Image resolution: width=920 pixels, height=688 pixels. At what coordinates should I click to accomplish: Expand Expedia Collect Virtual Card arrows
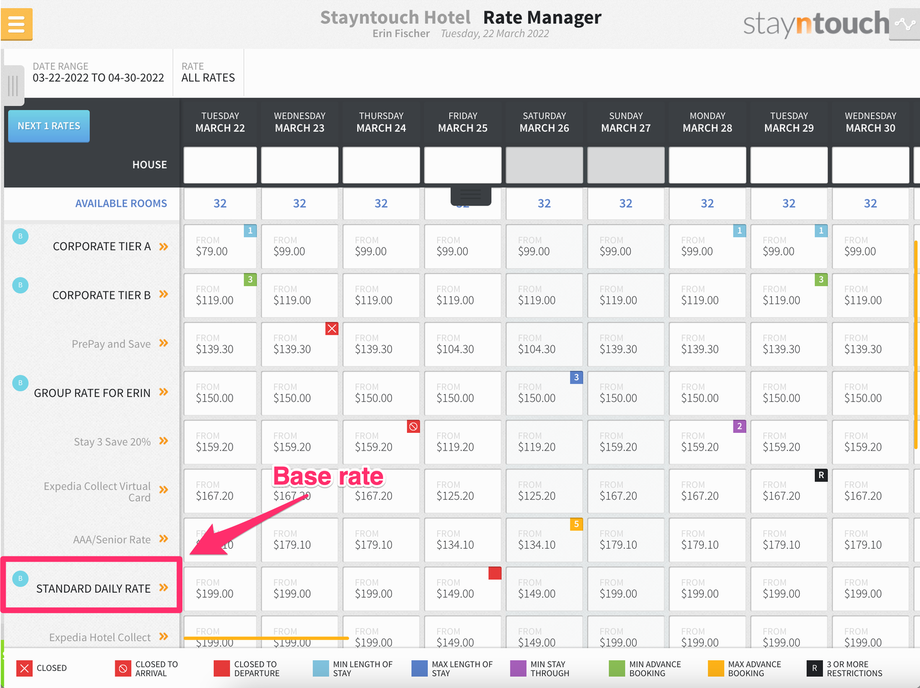(x=164, y=490)
